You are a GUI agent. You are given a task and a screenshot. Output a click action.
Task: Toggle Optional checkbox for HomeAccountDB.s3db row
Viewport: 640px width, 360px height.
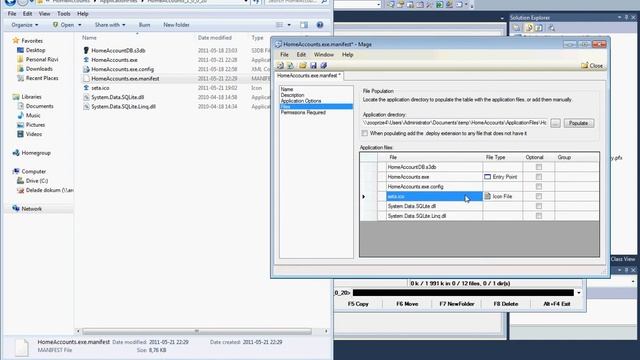click(x=539, y=167)
